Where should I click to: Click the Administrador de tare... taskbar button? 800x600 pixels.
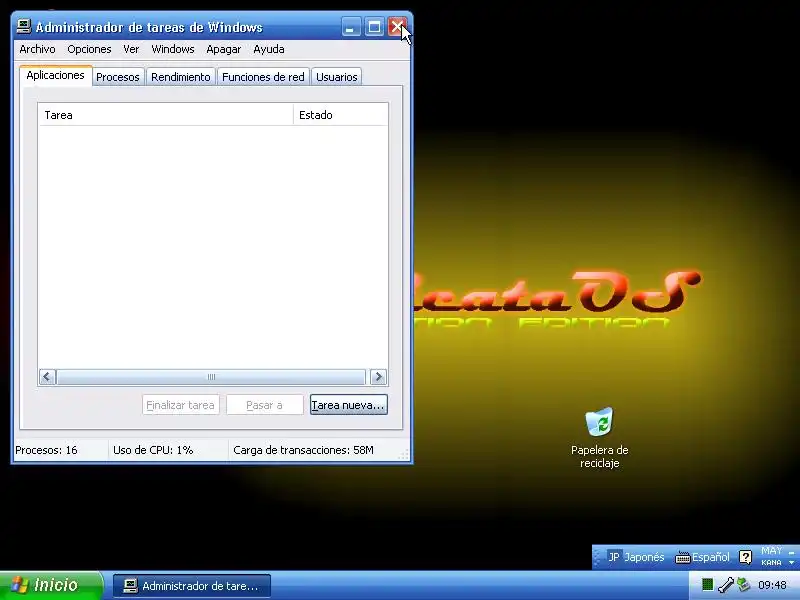192,586
